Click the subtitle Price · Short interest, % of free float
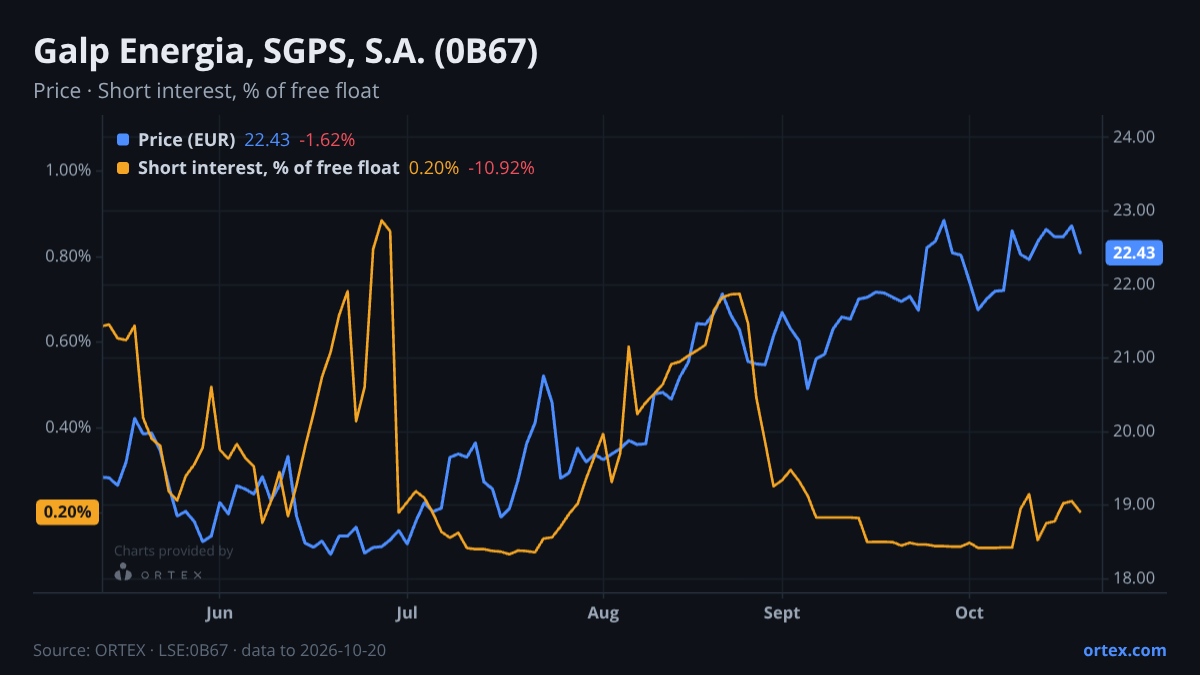1200x675 pixels. click(x=206, y=91)
